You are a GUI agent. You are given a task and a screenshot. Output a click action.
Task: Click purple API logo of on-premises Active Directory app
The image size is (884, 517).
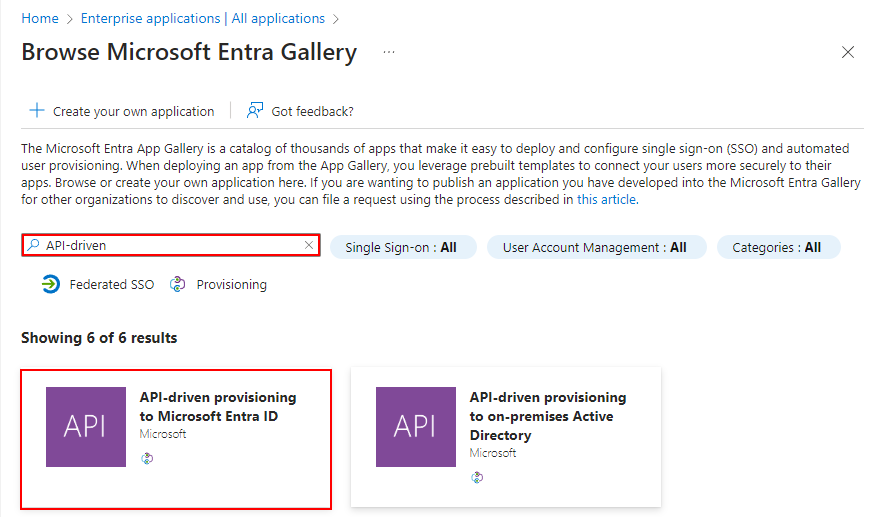[416, 427]
